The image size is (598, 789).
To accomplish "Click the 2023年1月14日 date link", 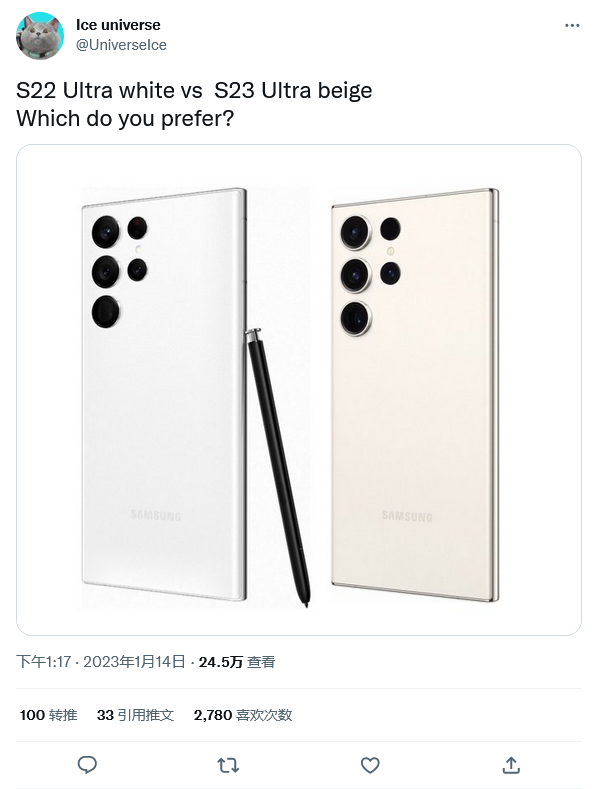I will 134,662.
